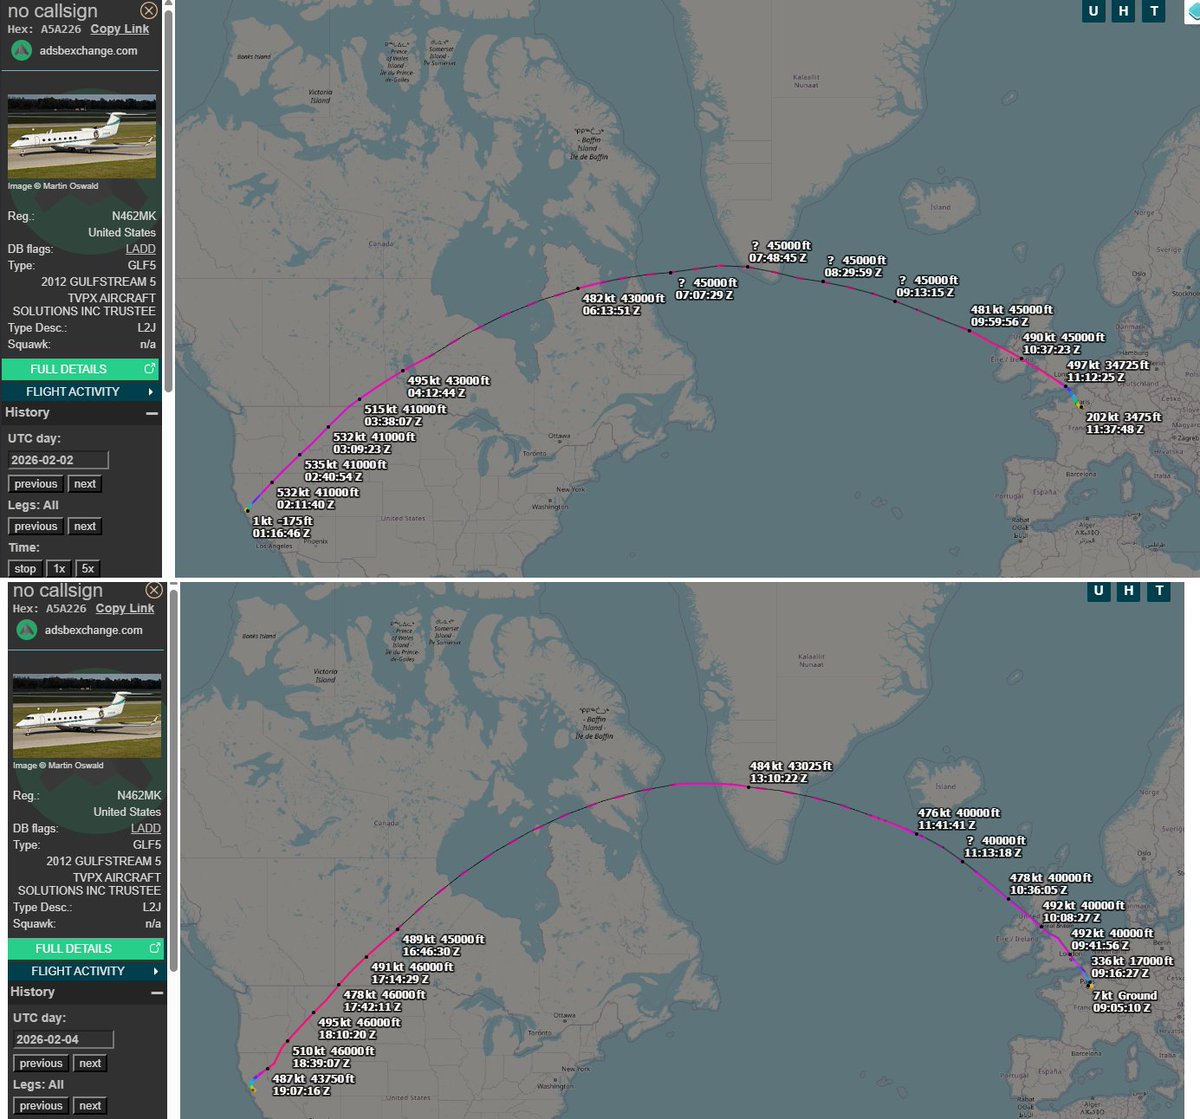Go to next UTC day from 2026-02-04

[90, 1063]
